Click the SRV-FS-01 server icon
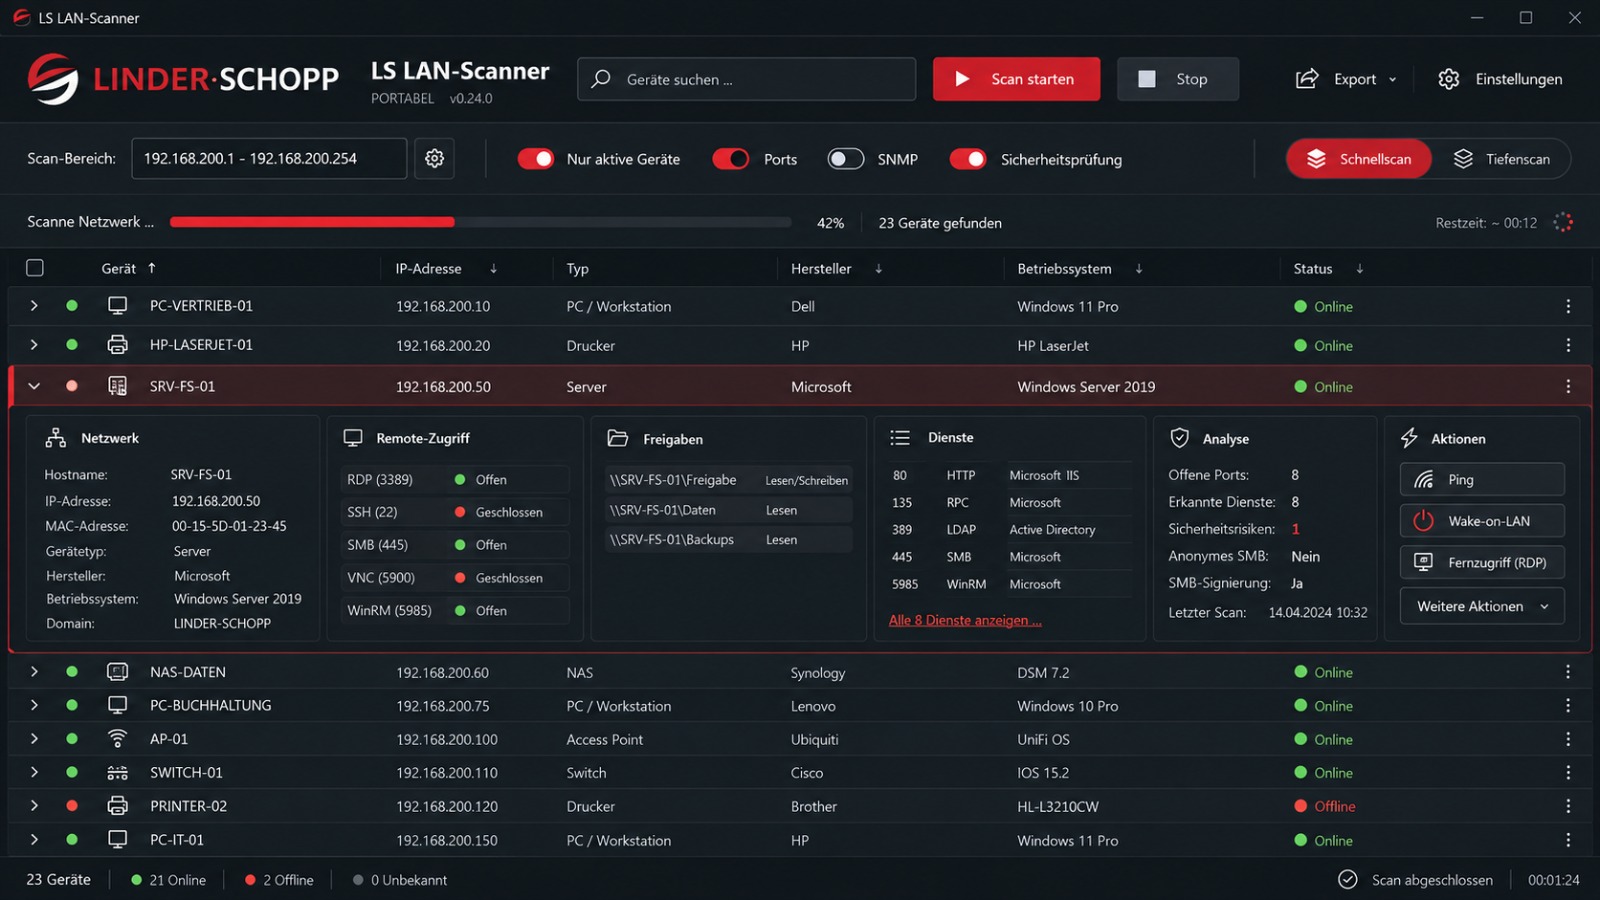This screenshot has height=900, width=1600. (x=117, y=386)
